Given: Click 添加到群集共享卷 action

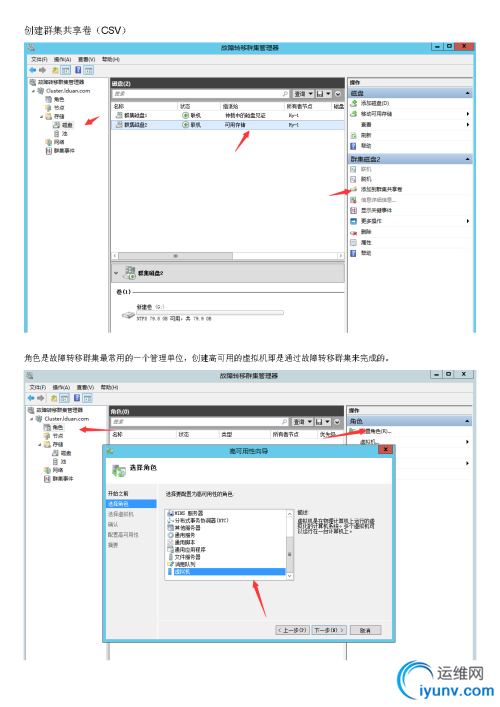Looking at the screenshot, I should (x=381, y=189).
